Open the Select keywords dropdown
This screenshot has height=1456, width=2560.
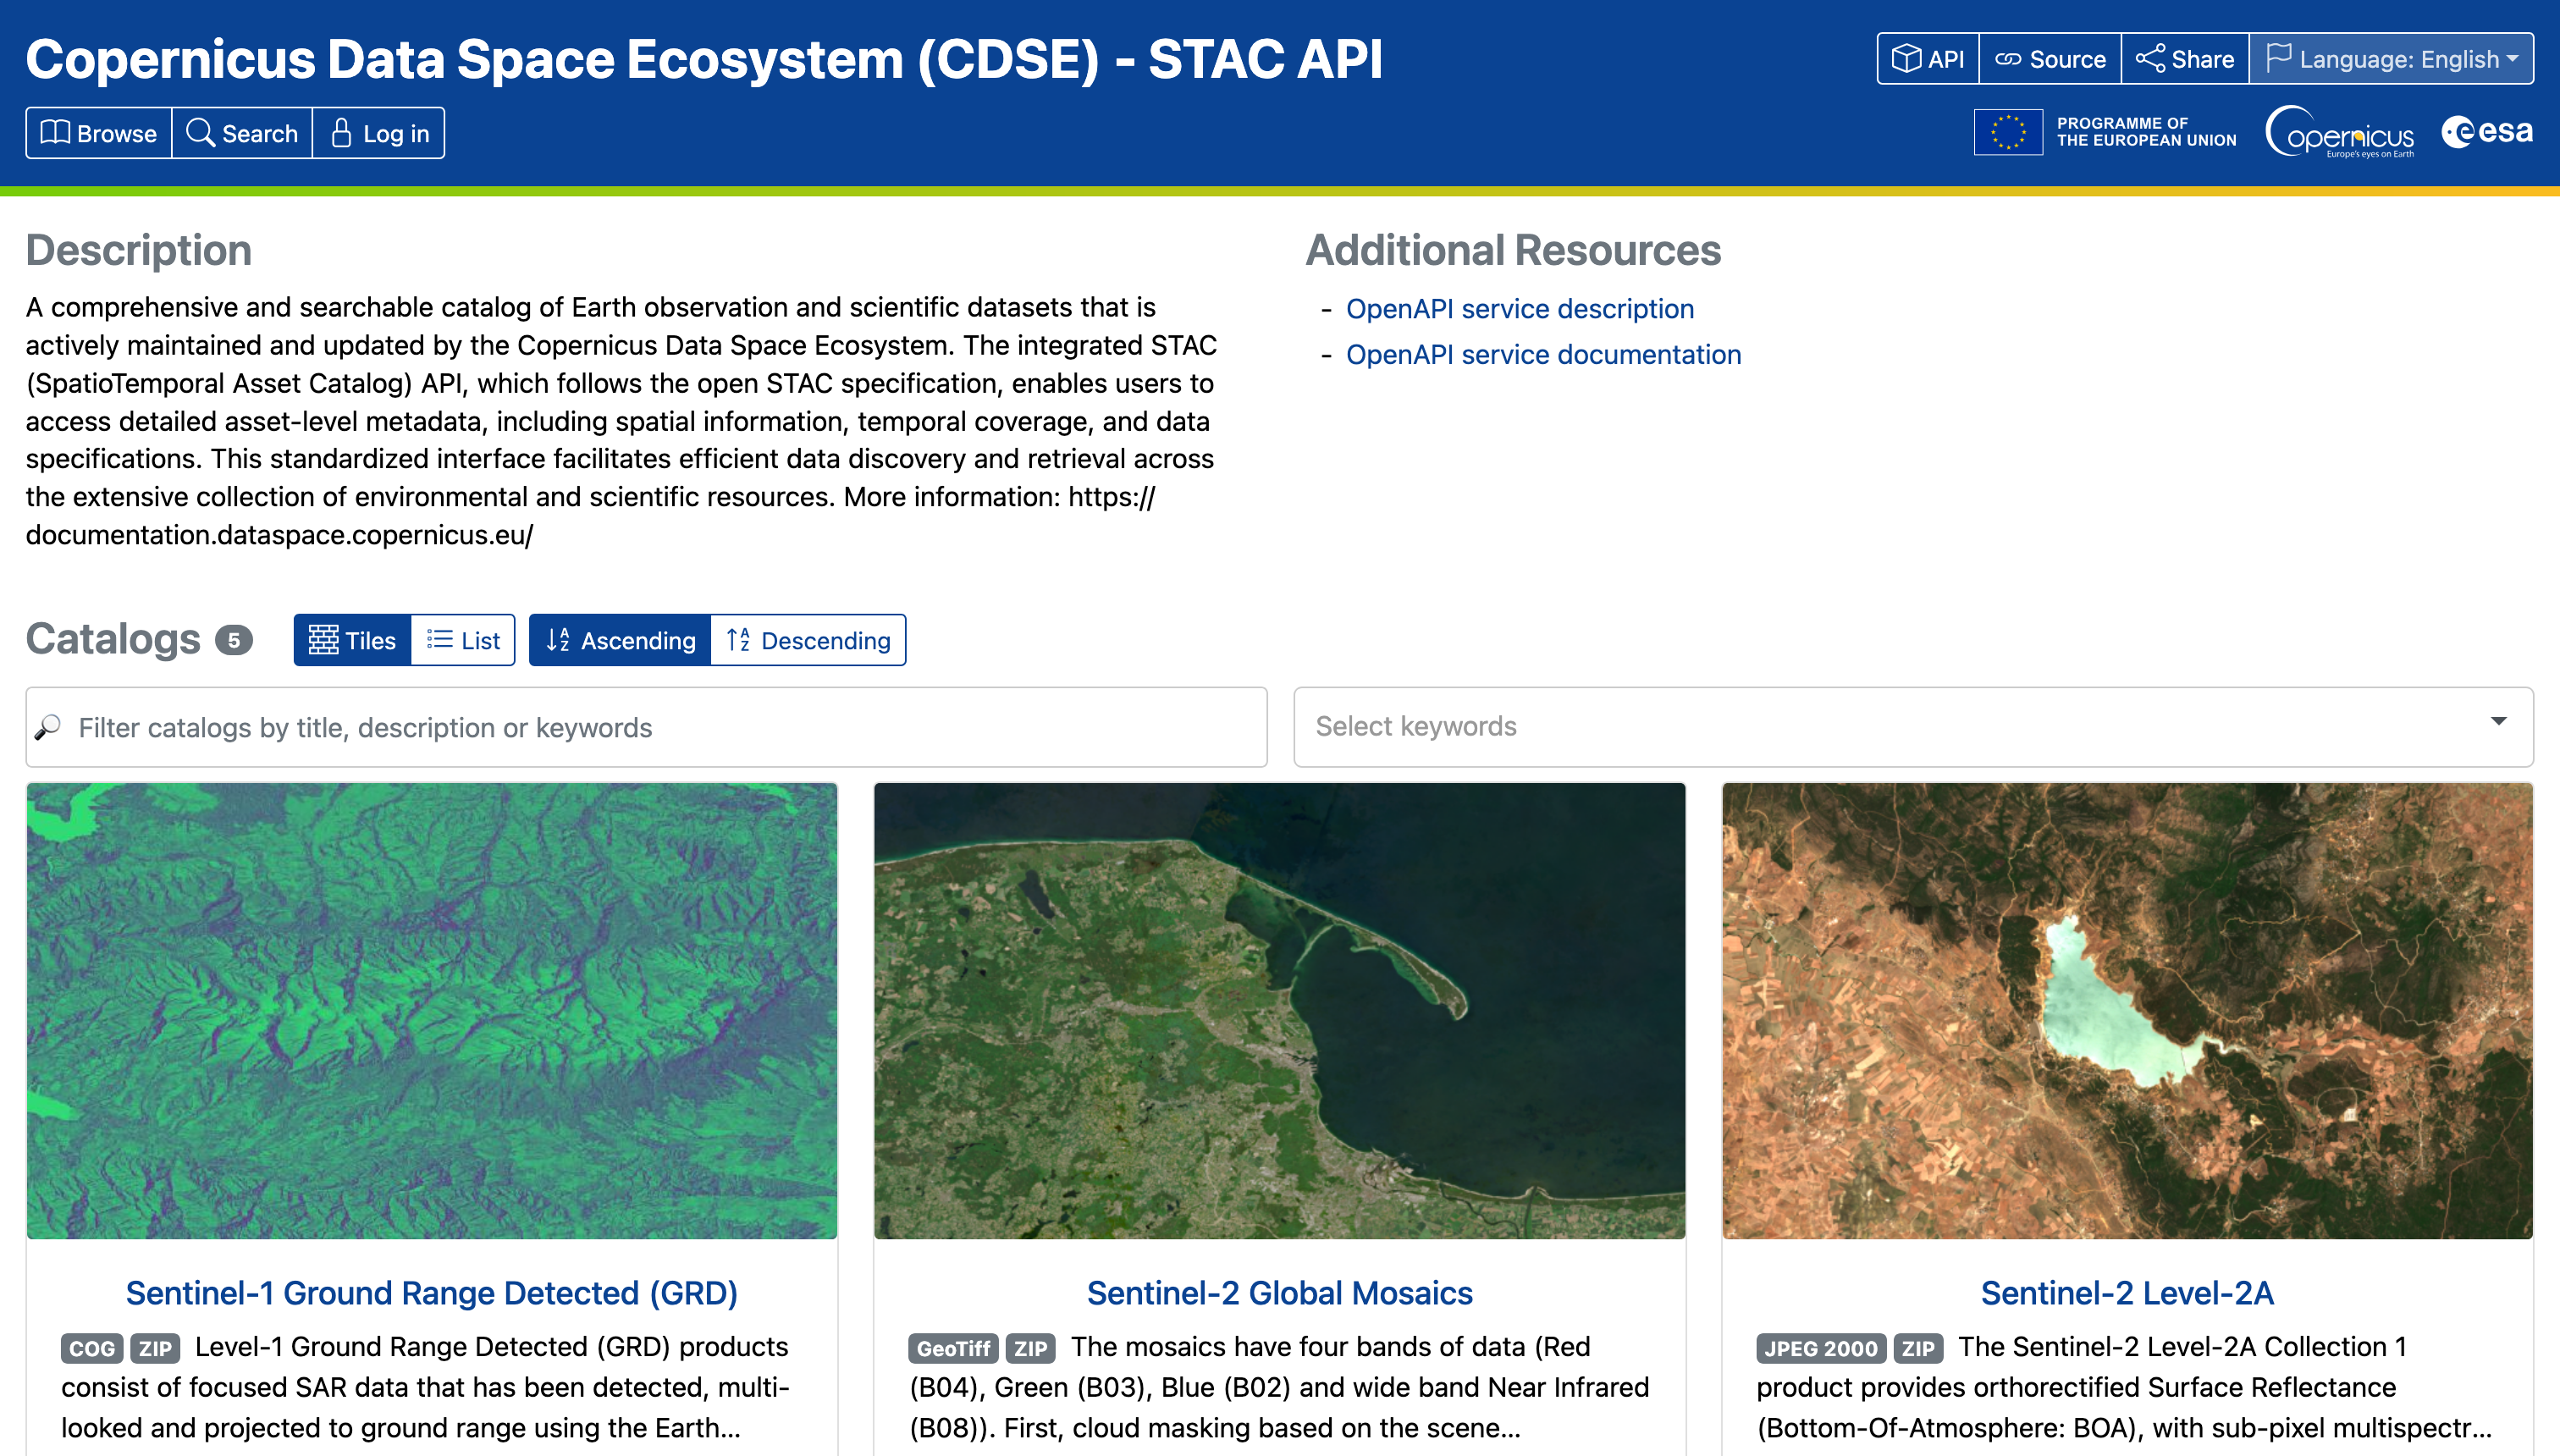(1913, 727)
